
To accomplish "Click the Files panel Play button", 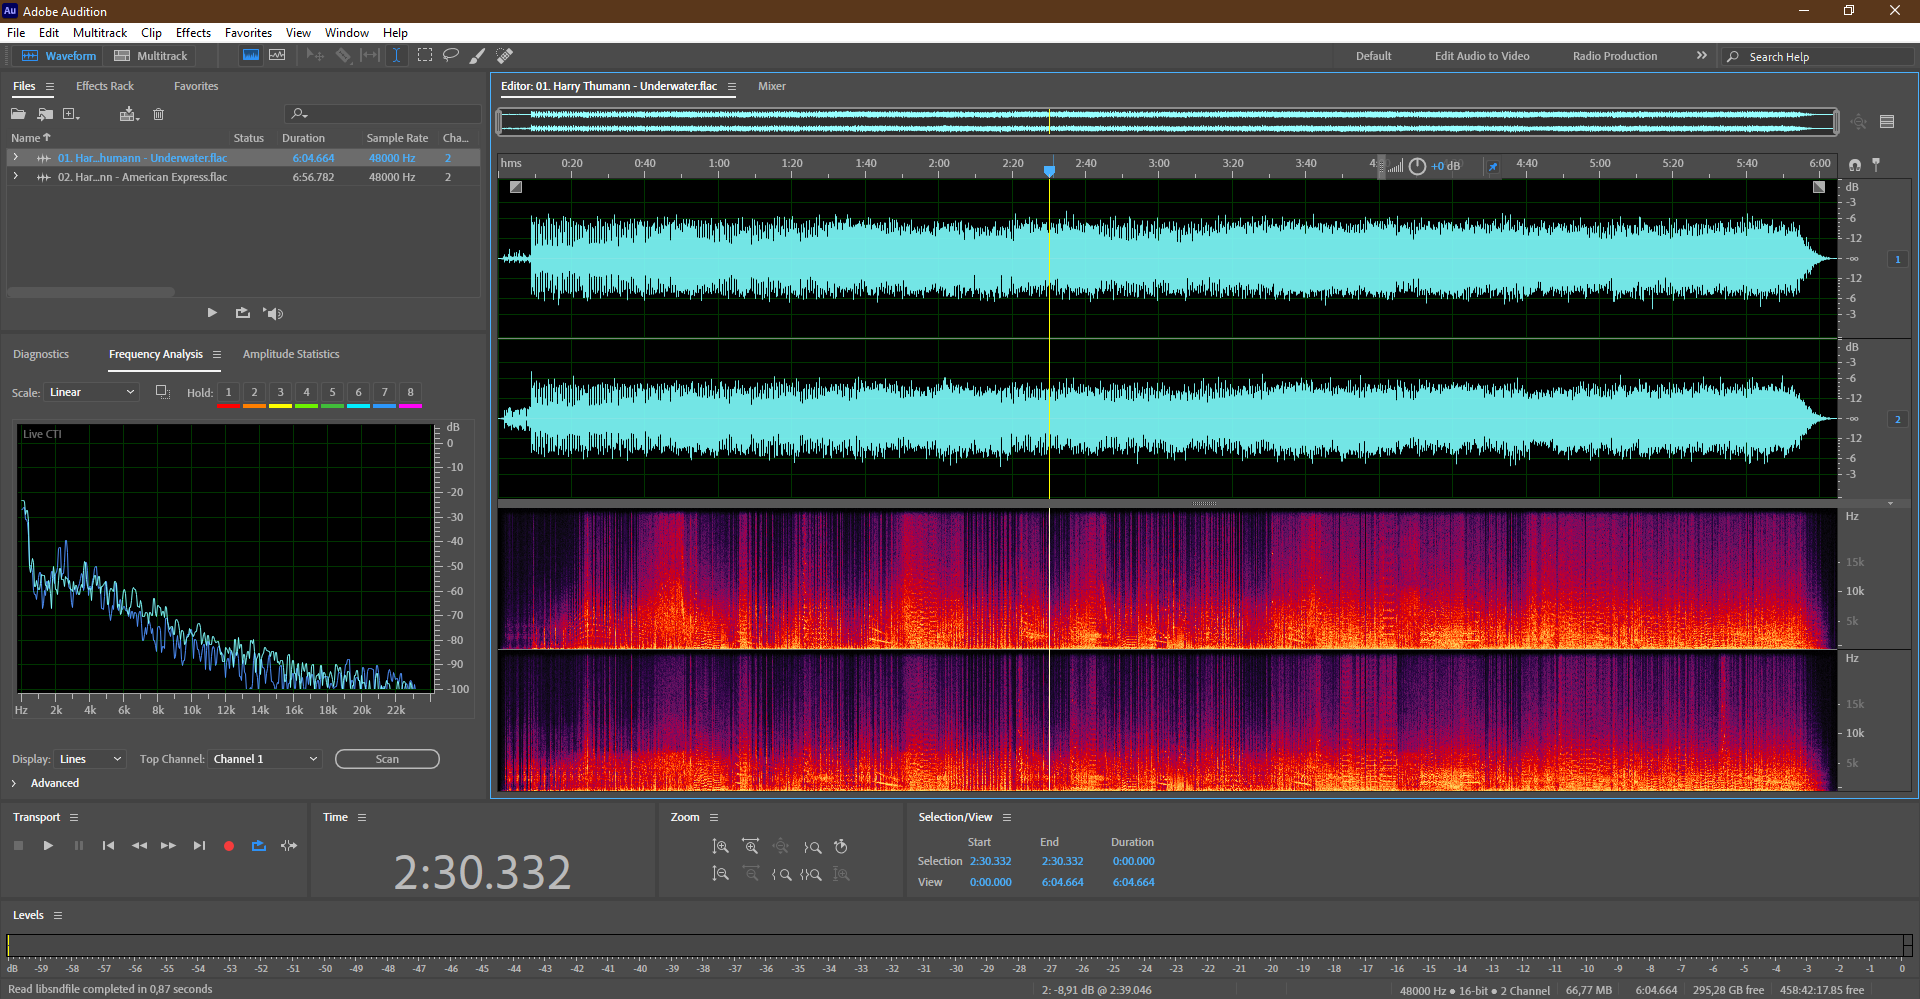I will tap(212, 313).
